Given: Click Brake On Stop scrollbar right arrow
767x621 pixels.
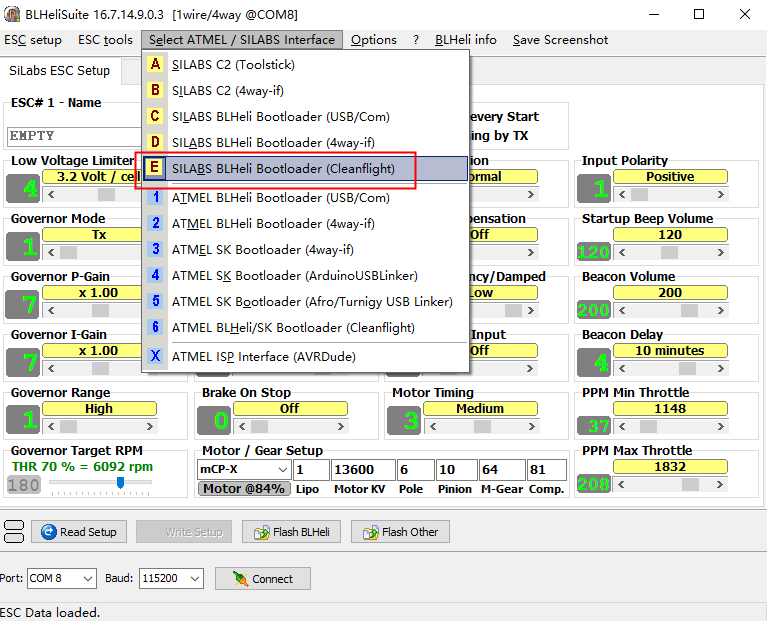Looking at the screenshot, I should pyautogui.click(x=340, y=426).
